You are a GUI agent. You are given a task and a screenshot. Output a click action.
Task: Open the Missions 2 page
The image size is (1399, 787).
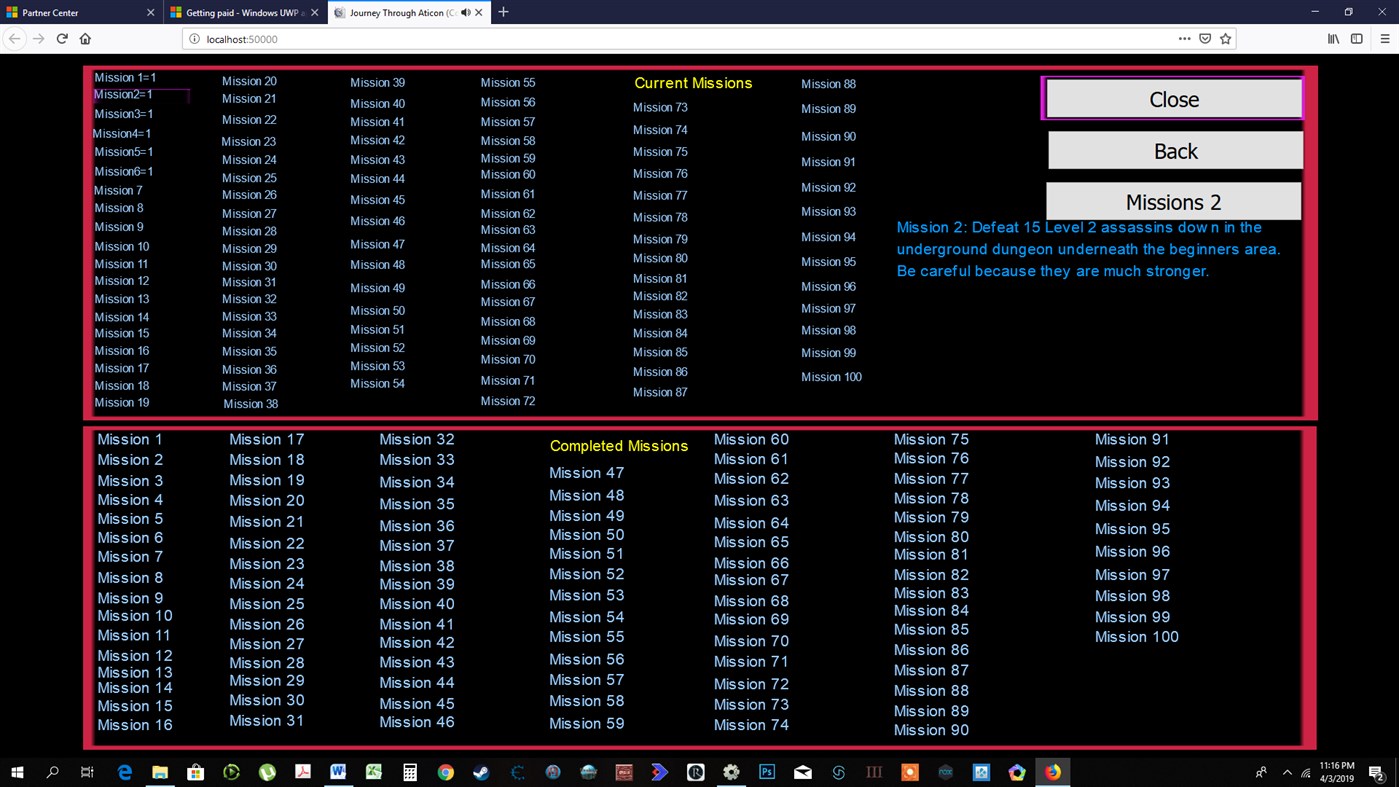(x=1173, y=202)
